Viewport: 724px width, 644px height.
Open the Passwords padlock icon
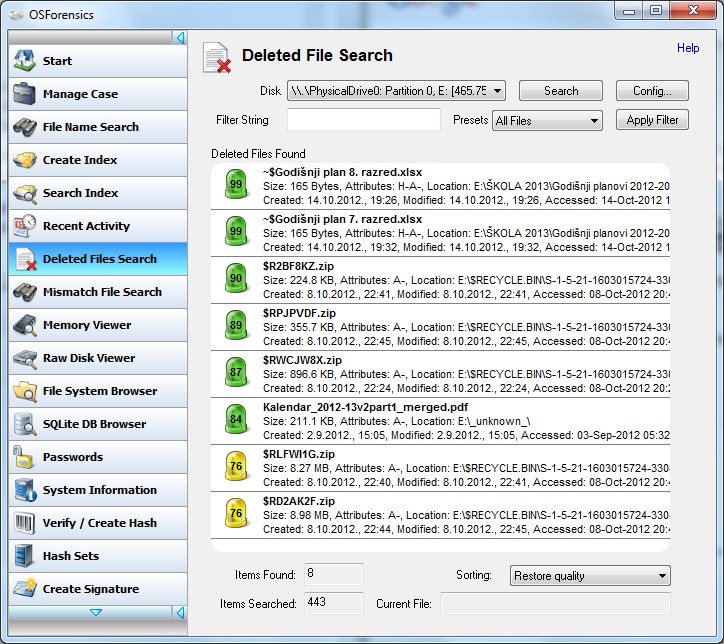tap(25, 457)
